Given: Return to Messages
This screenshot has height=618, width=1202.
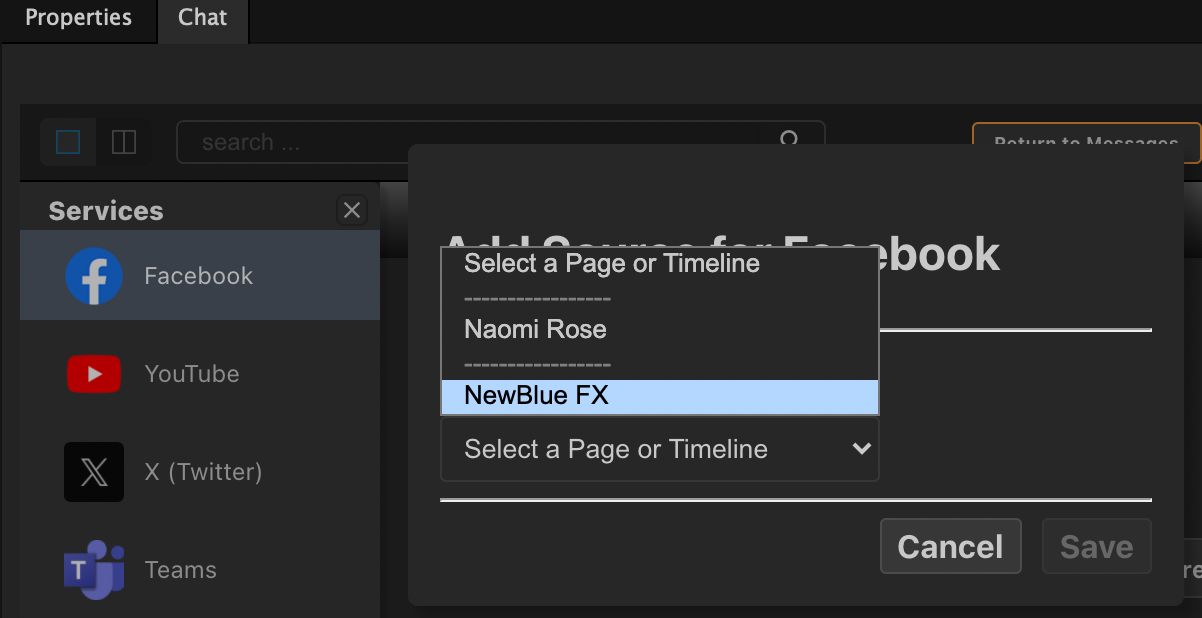Looking at the screenshot, I should point(1086,143).
